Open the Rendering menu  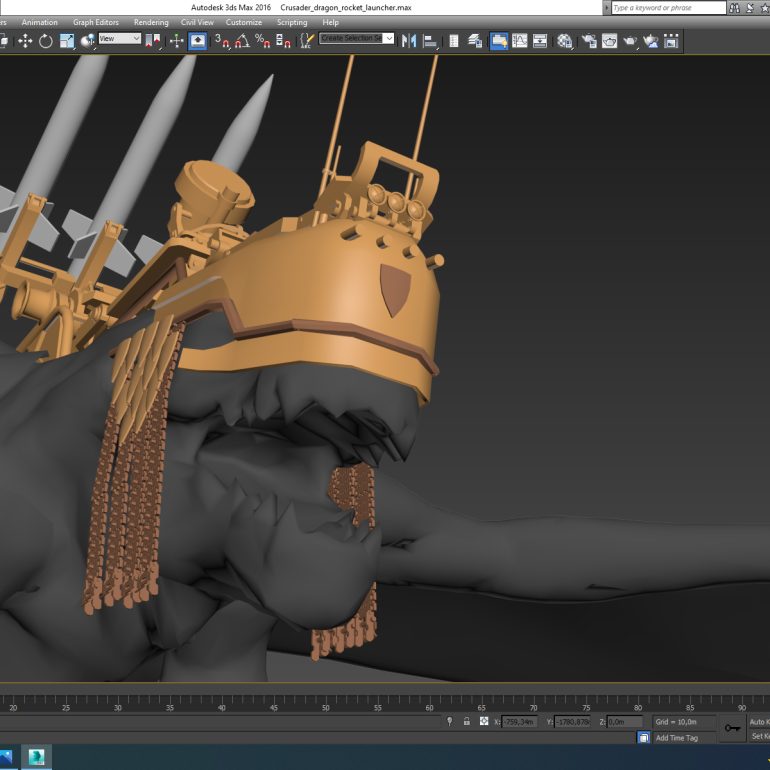point(151,22)
